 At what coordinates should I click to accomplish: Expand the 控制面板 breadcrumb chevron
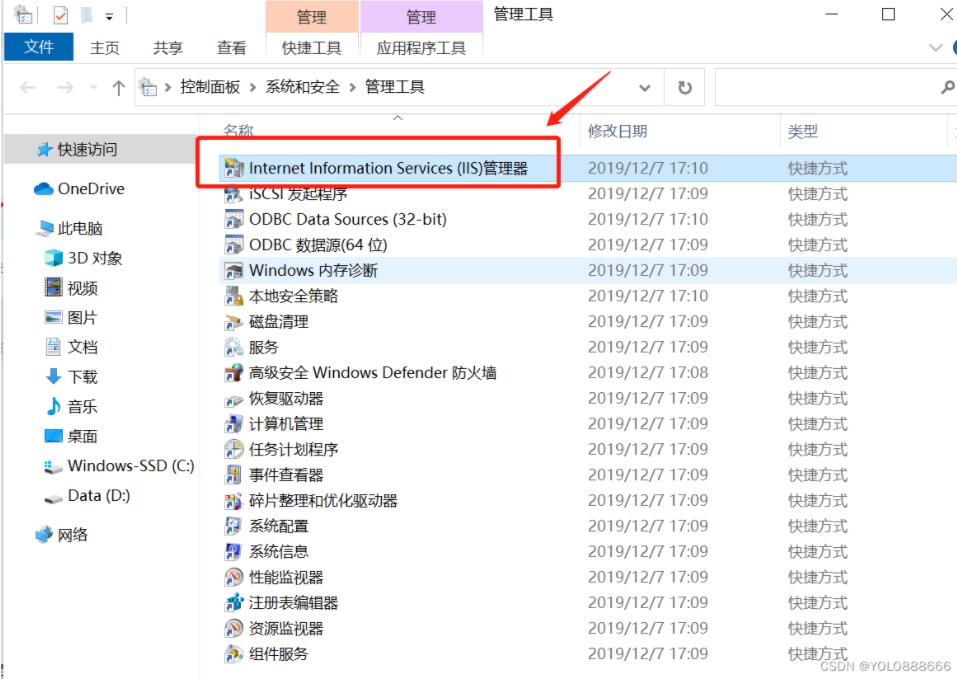click(253, 88)
